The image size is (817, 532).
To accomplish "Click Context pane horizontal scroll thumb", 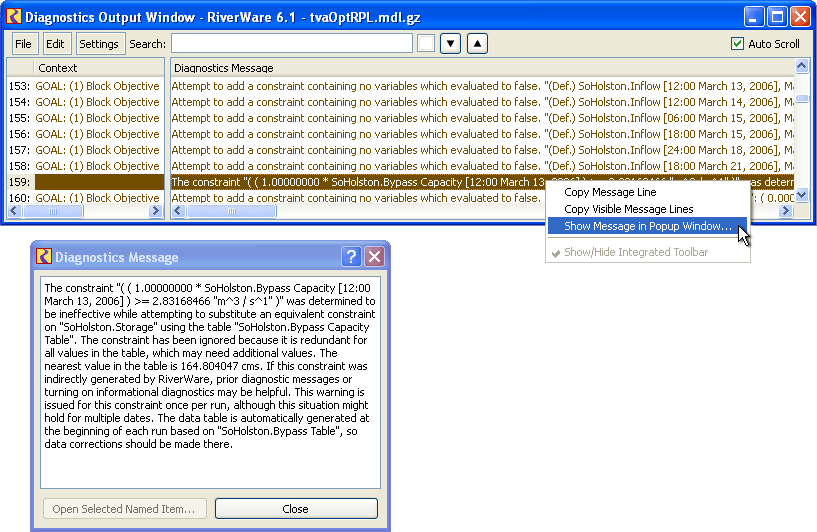I will coord(53,211).
